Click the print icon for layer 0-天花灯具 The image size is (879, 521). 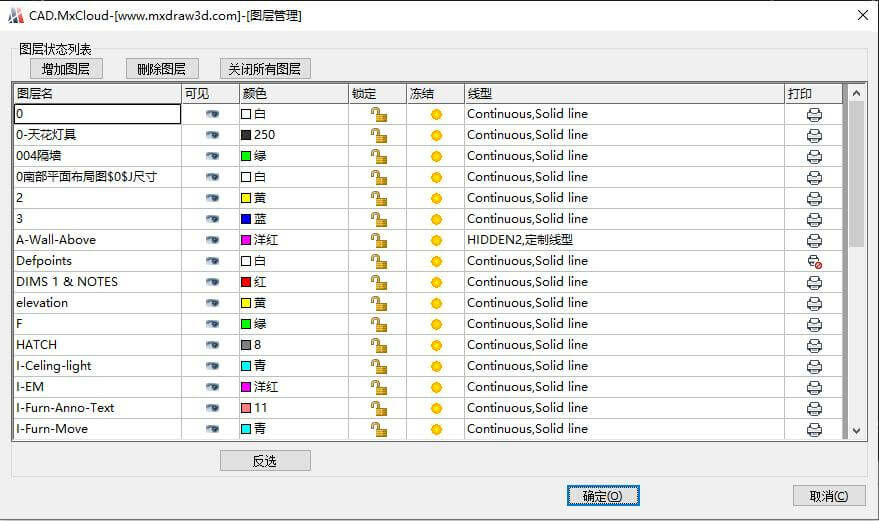[x=814, y=135]
